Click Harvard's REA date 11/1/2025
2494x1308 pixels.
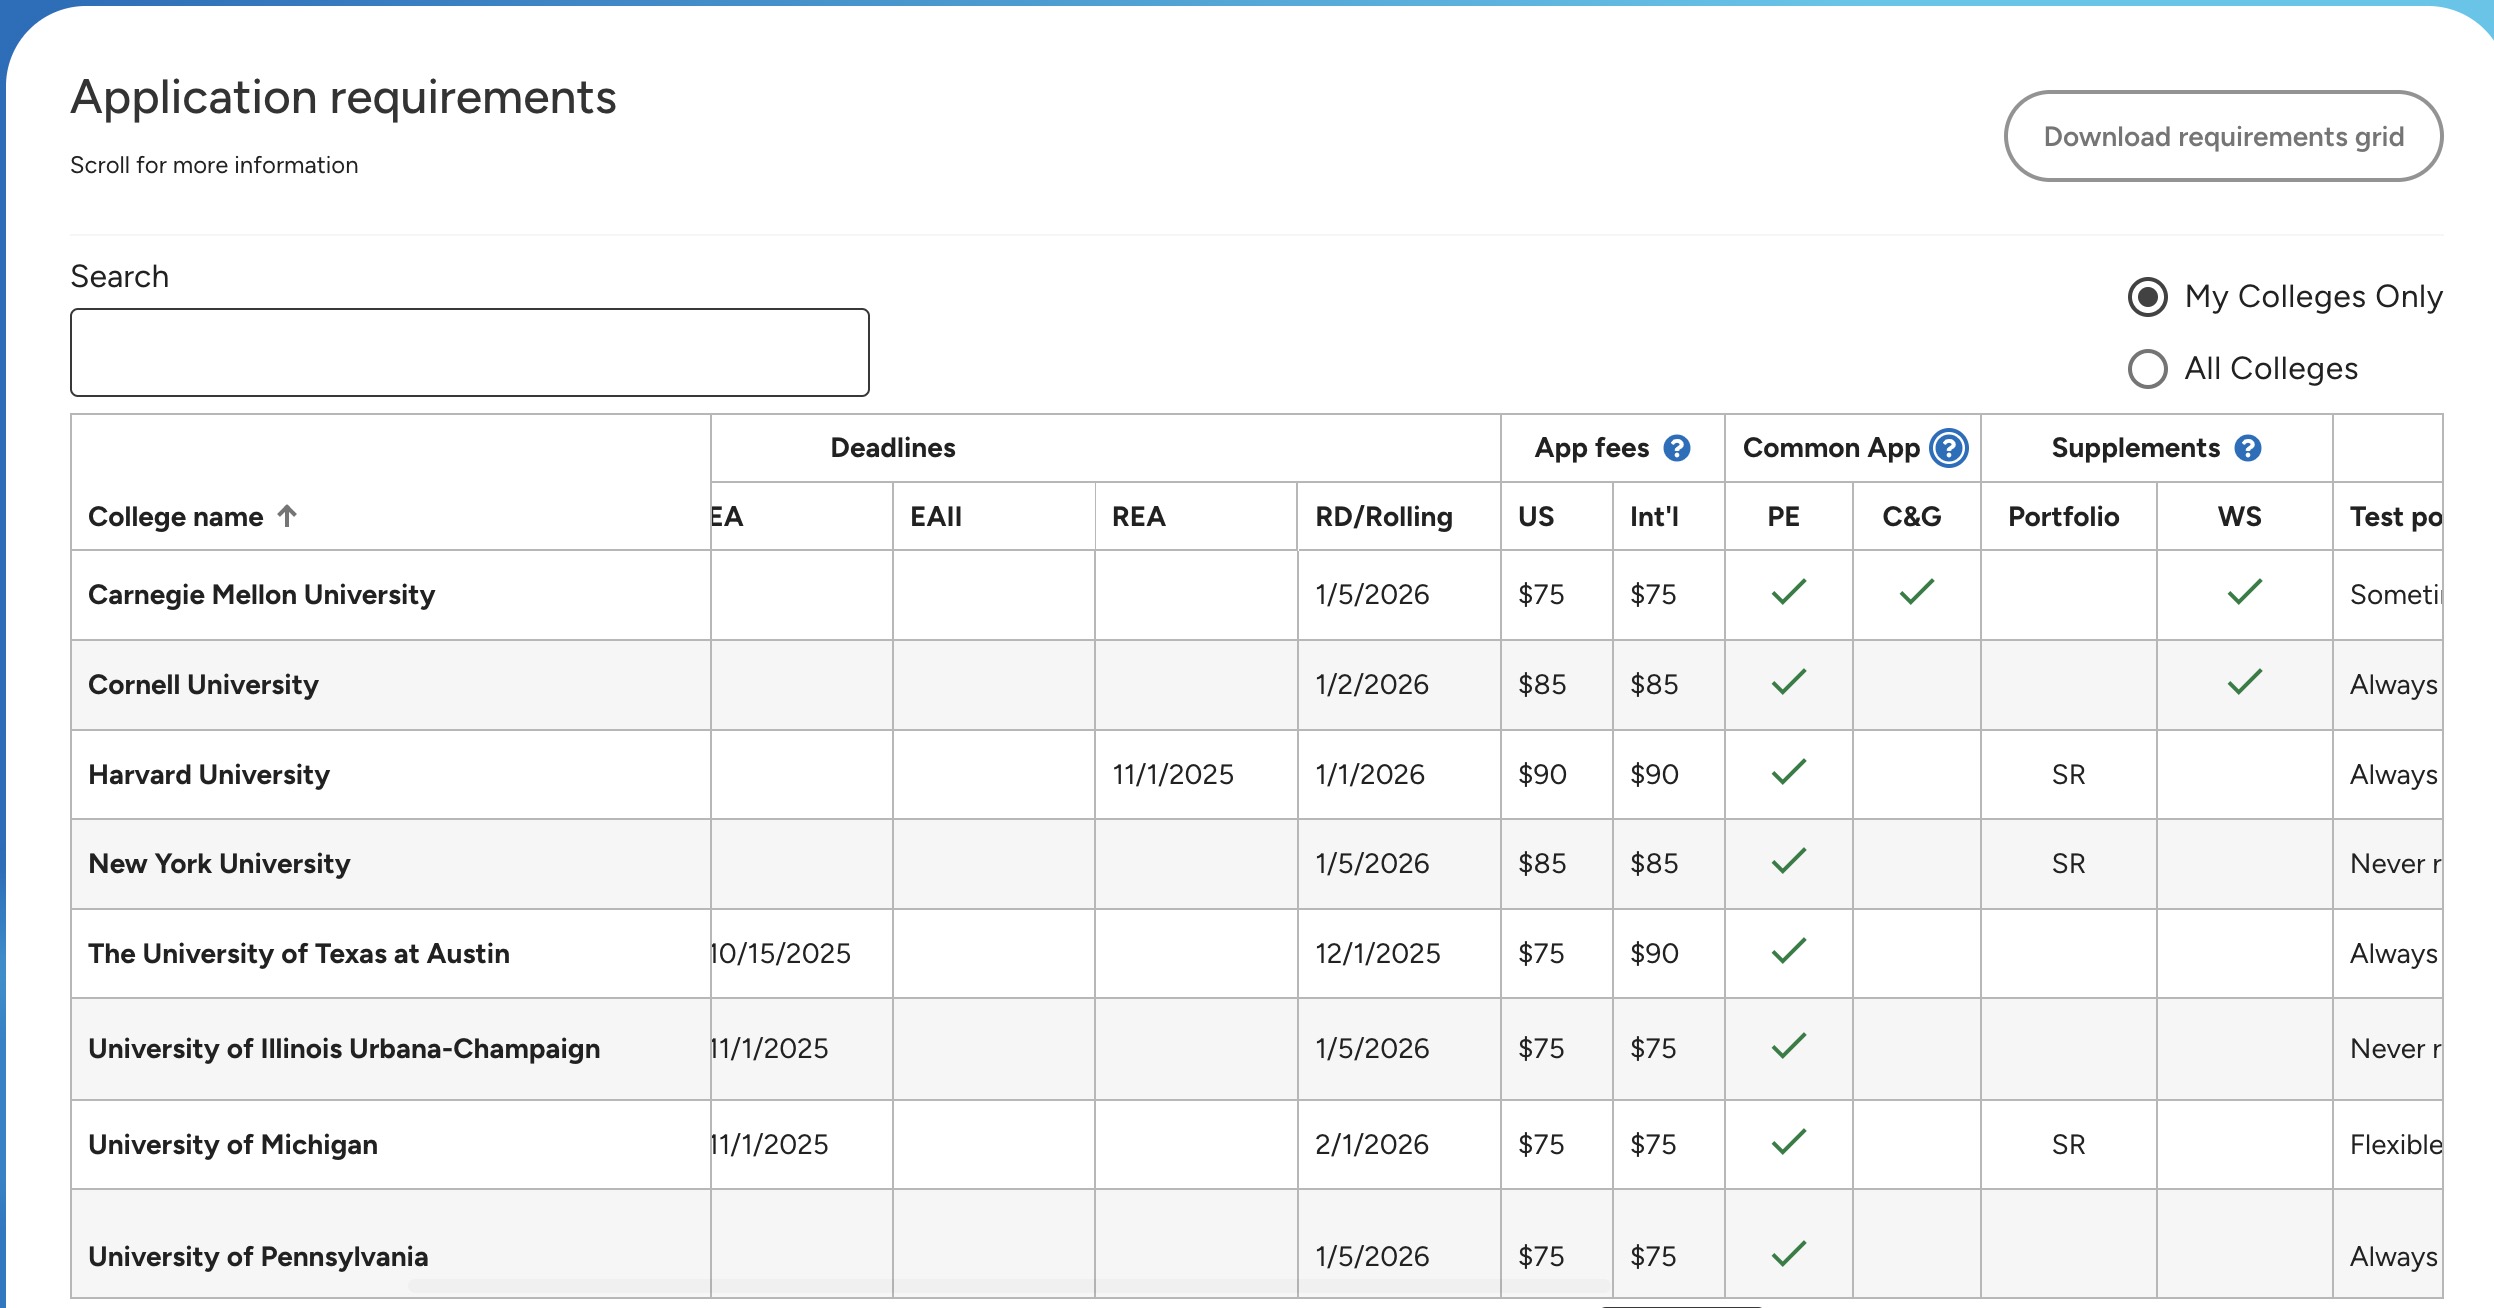(x=1173, y=775)
